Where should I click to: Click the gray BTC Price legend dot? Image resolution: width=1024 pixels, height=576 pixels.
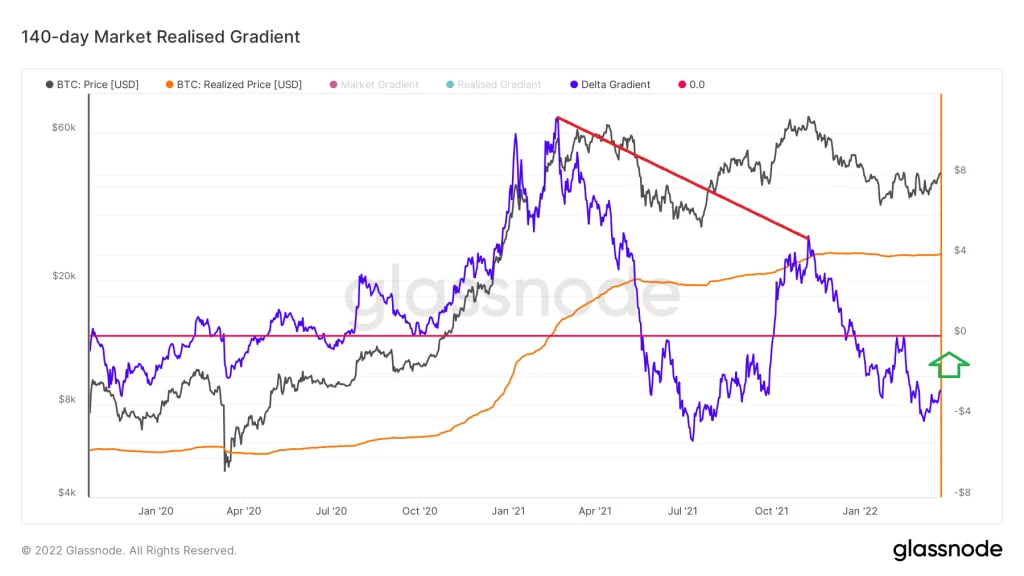[50, 85]
